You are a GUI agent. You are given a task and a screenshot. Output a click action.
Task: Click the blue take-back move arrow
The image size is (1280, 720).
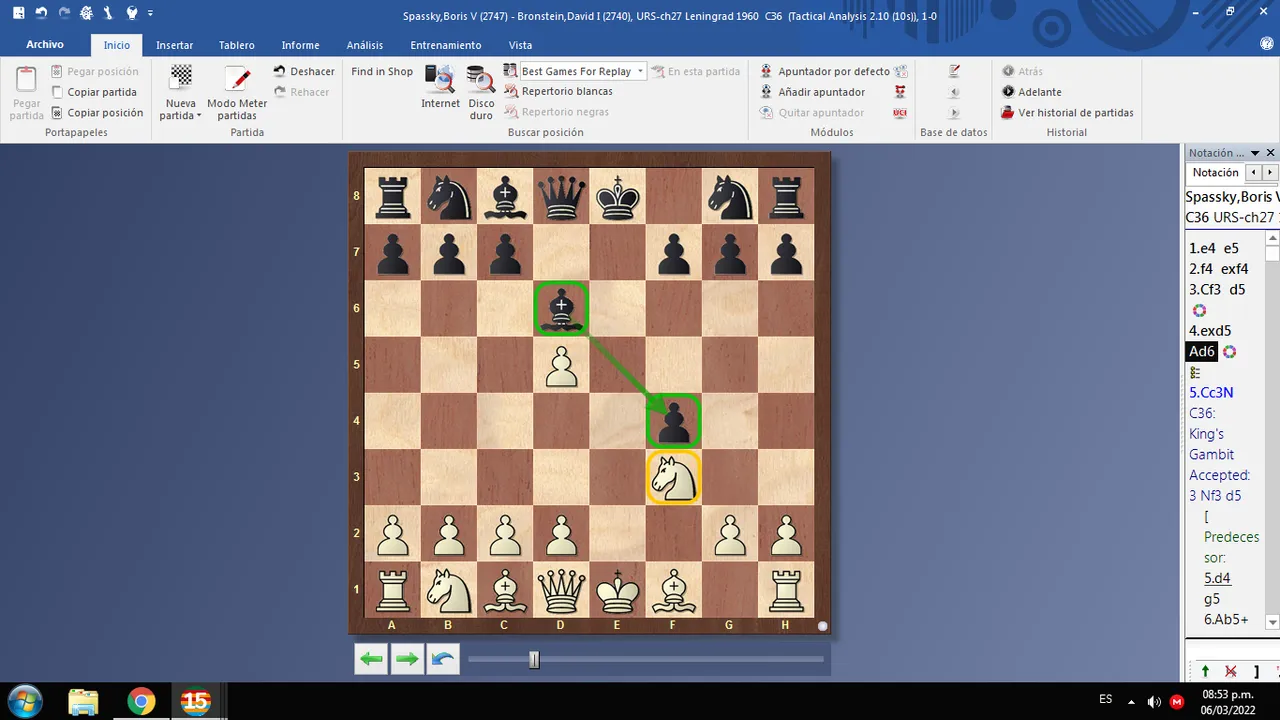pos(443,659)
